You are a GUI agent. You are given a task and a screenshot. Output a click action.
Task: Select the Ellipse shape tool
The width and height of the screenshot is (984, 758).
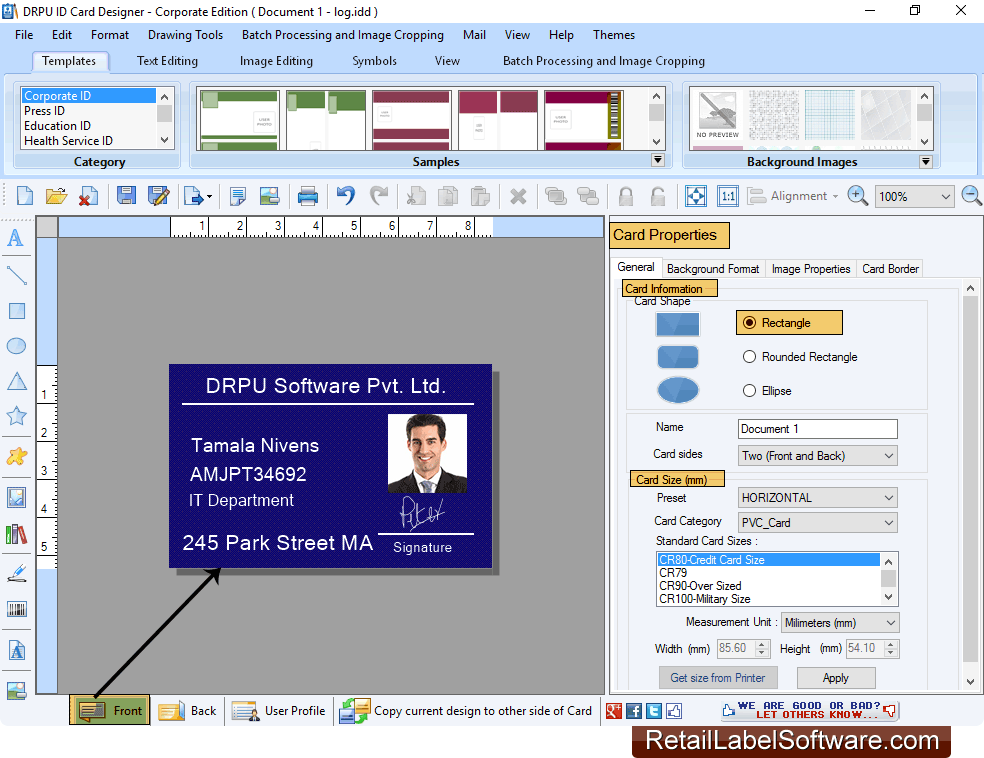coord(15,345)
